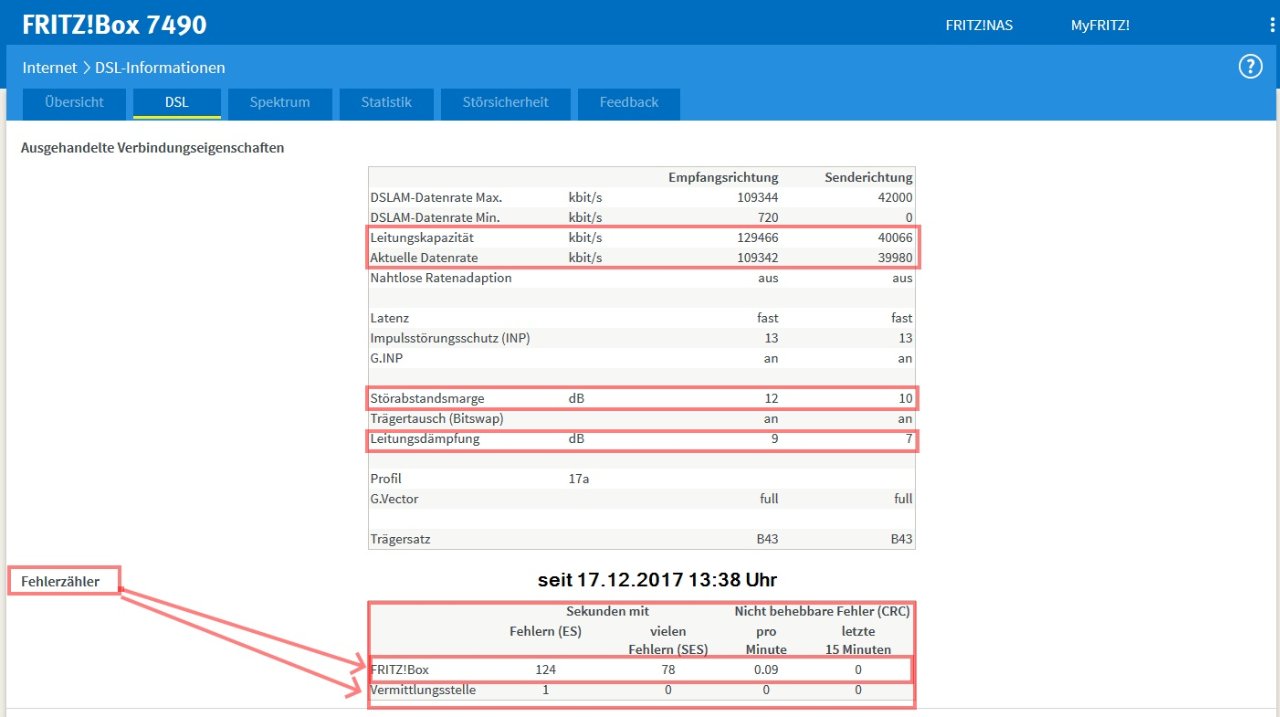Viewport: 1280px width, 717px height.
Task: Open the Spektrum tab
Action: tap(279, 102)
